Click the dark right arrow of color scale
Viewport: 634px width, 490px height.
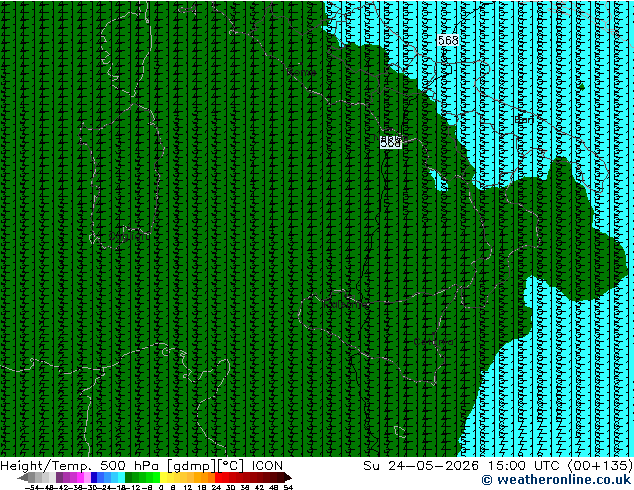click(x=287, y=478)
